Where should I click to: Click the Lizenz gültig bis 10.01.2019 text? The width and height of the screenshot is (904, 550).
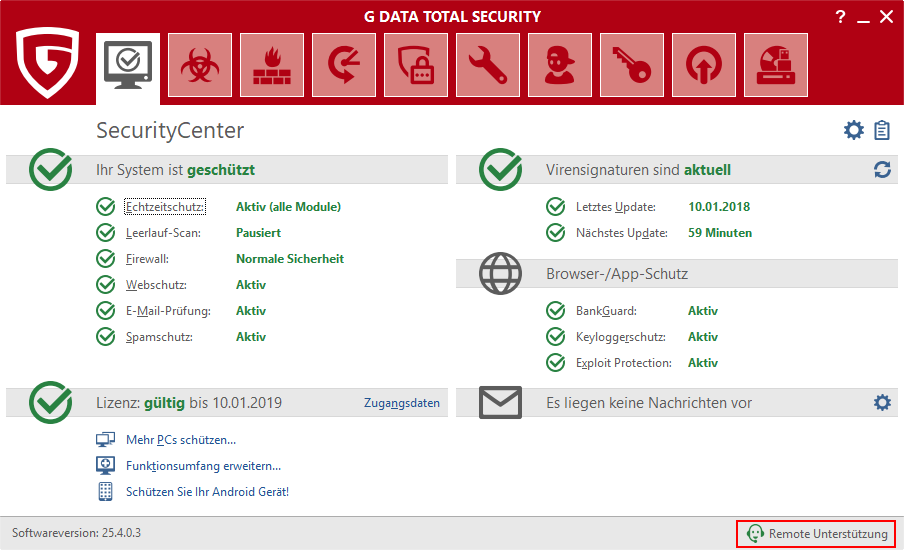click(189, 403)
